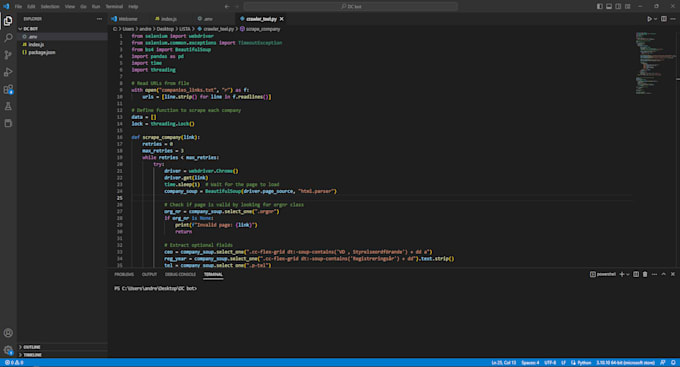Click the bottom activity bar icon below Testing
The height and width of the screenshot is (367, 680).
tap(8, 123)
